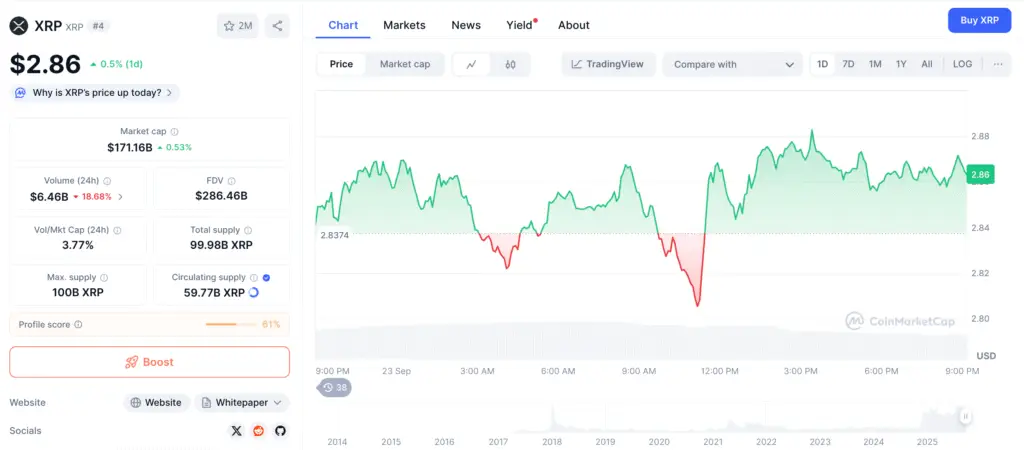The image size is (1024, 450).
Task: Open the Compare with dropdown
Action: coord(732,65)
